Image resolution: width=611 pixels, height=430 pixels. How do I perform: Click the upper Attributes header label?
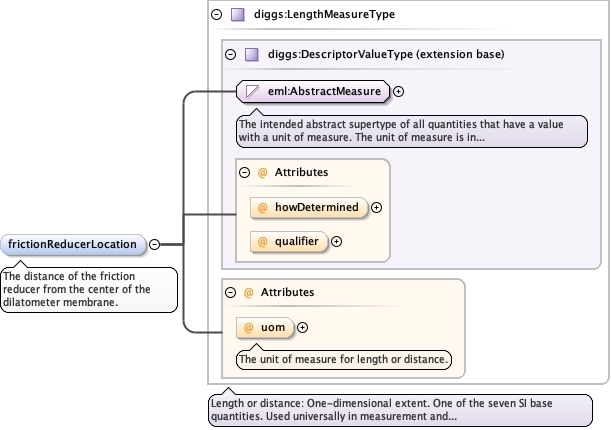point(301,173)
